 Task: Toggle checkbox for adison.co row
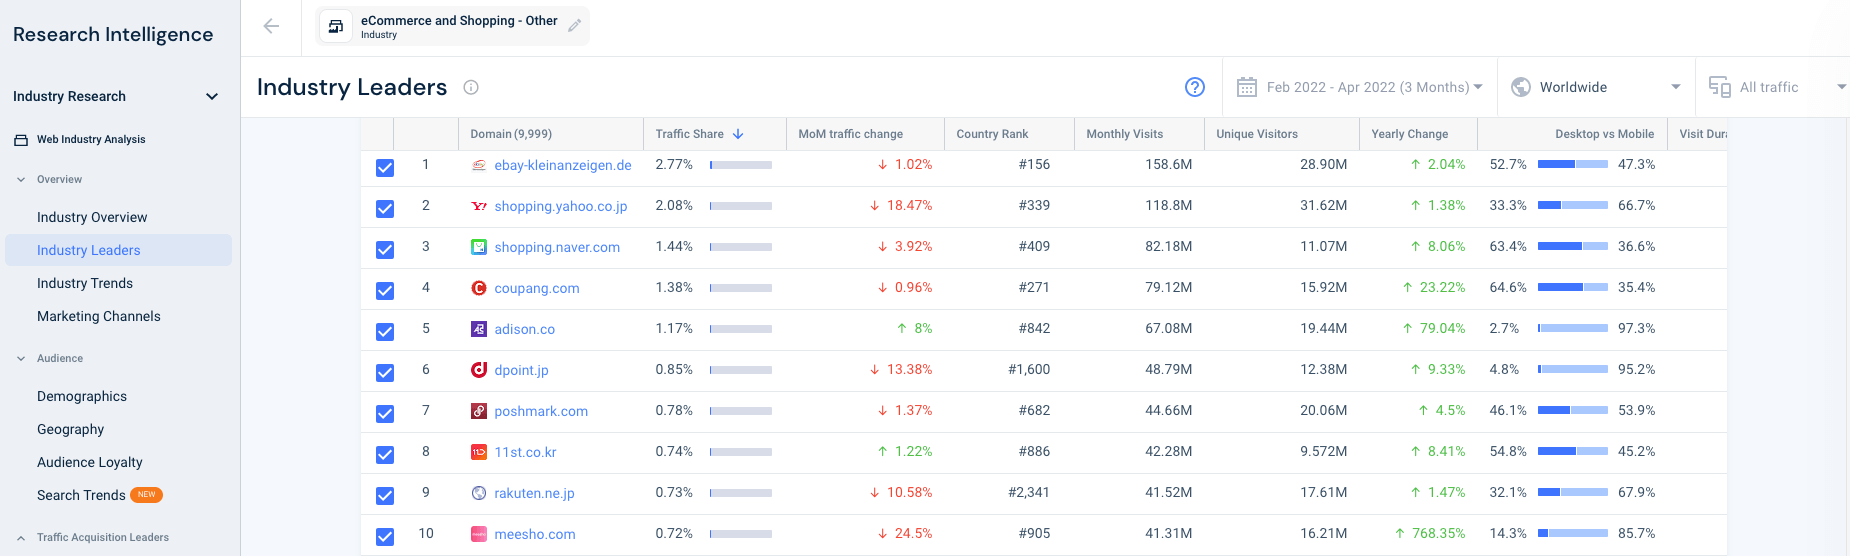click(385, 332)
